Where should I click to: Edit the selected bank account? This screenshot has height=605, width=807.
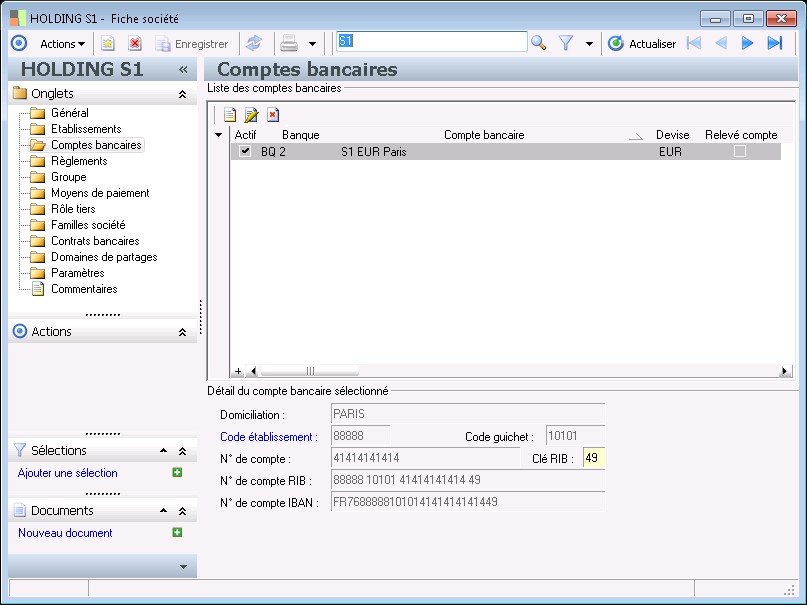click(251, 115)
